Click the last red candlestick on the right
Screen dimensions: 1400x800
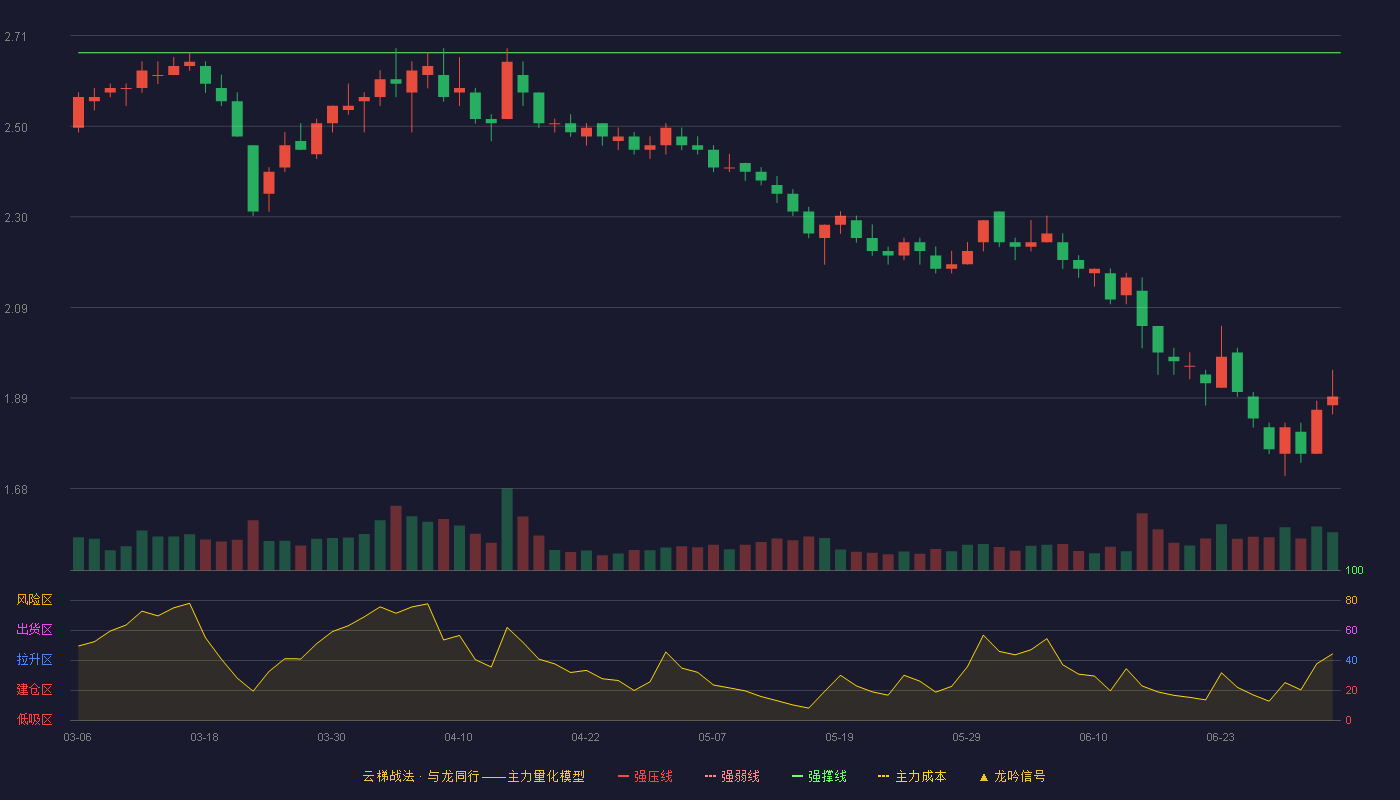(1332, 400)
